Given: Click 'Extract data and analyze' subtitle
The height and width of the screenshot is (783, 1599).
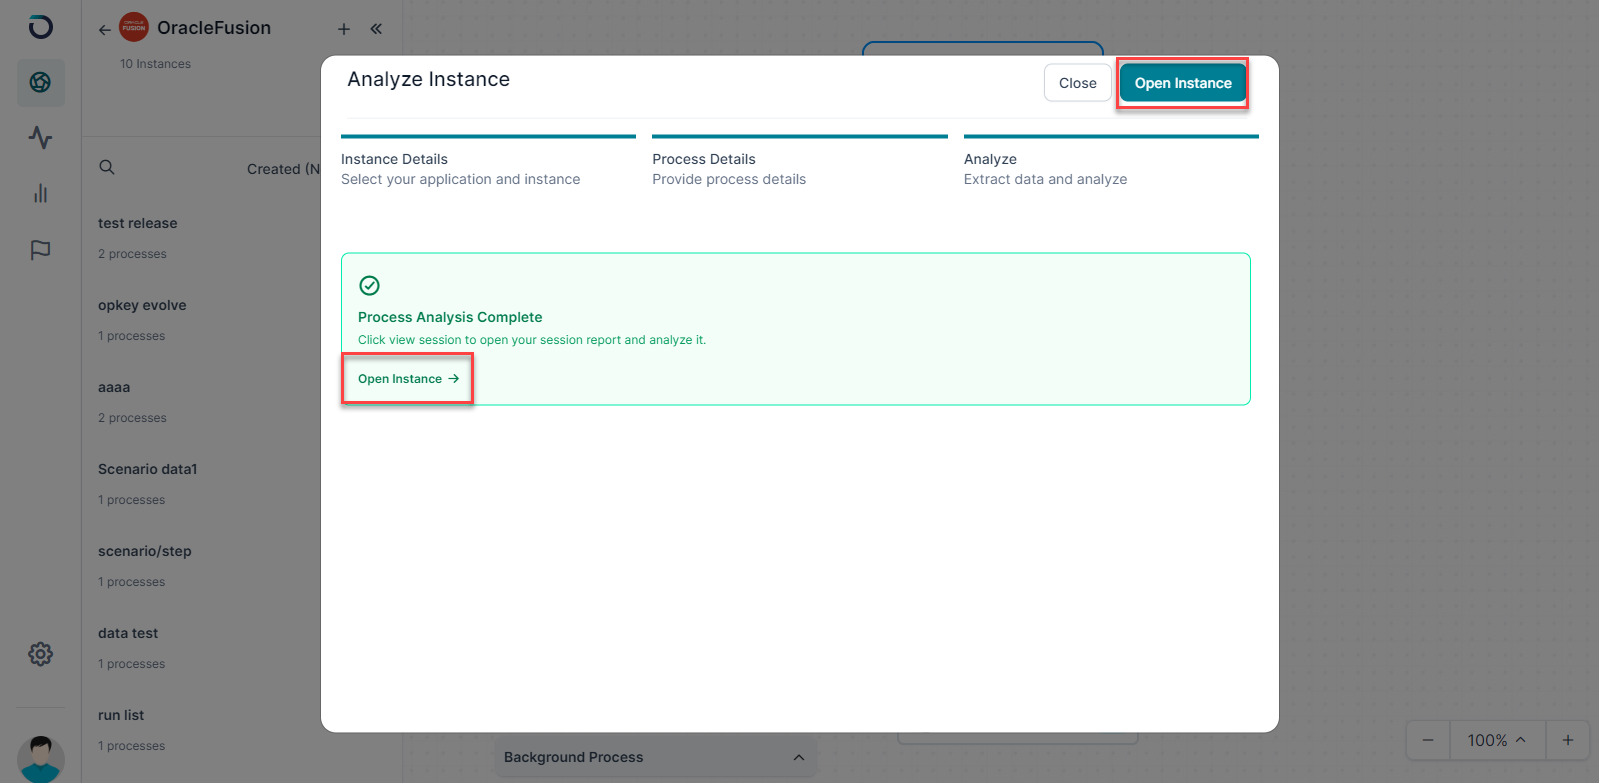Looking at the screenshot, I should (x=1045, y=179).
